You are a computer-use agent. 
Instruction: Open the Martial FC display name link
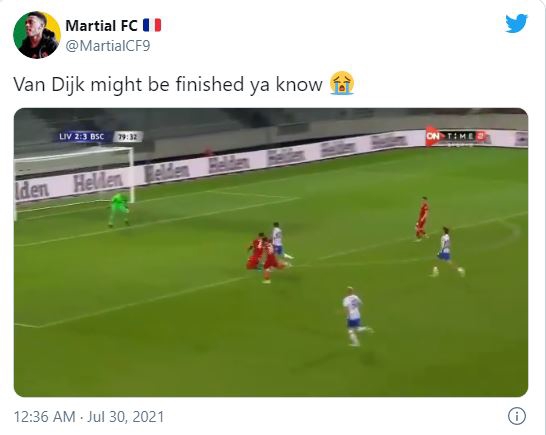coord(102,26)
